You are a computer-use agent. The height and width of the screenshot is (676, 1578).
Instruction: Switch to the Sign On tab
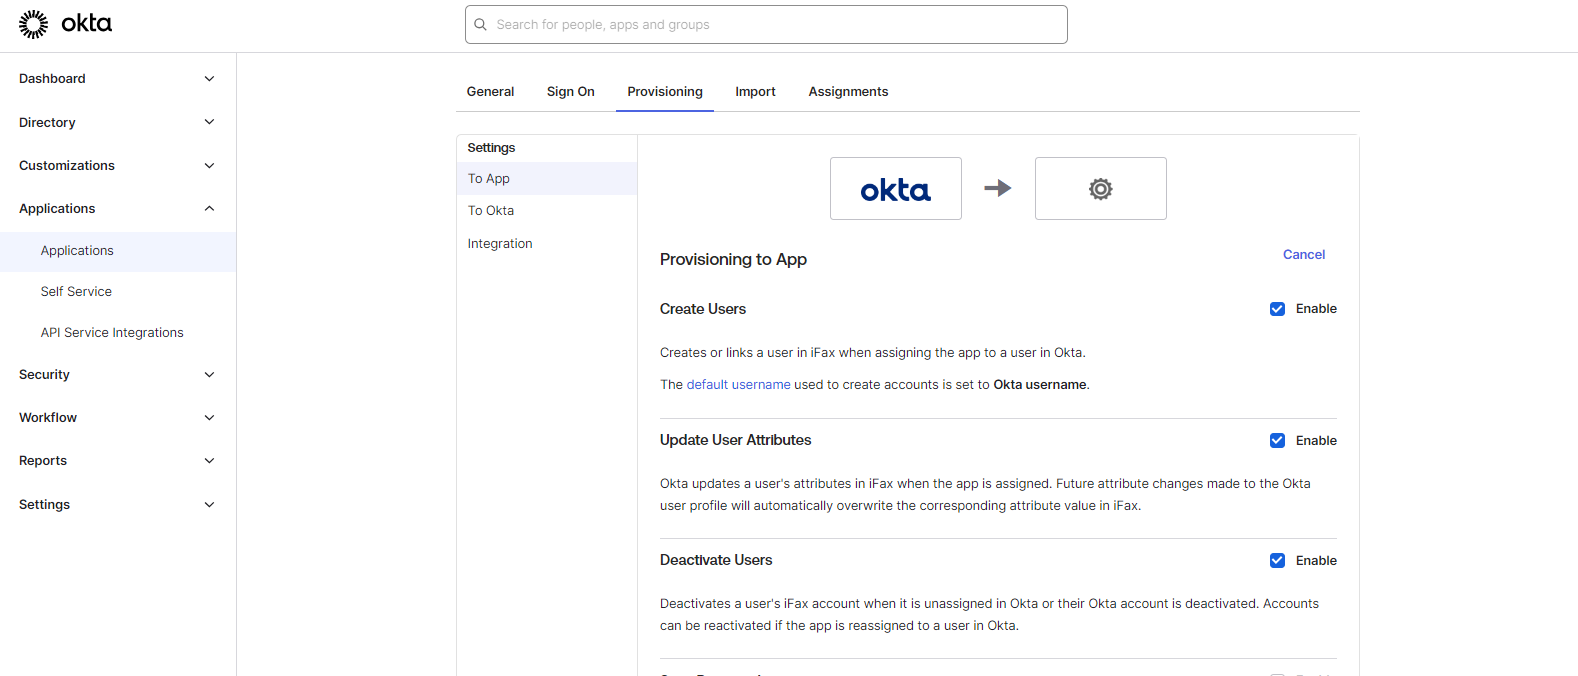(571, 92)
